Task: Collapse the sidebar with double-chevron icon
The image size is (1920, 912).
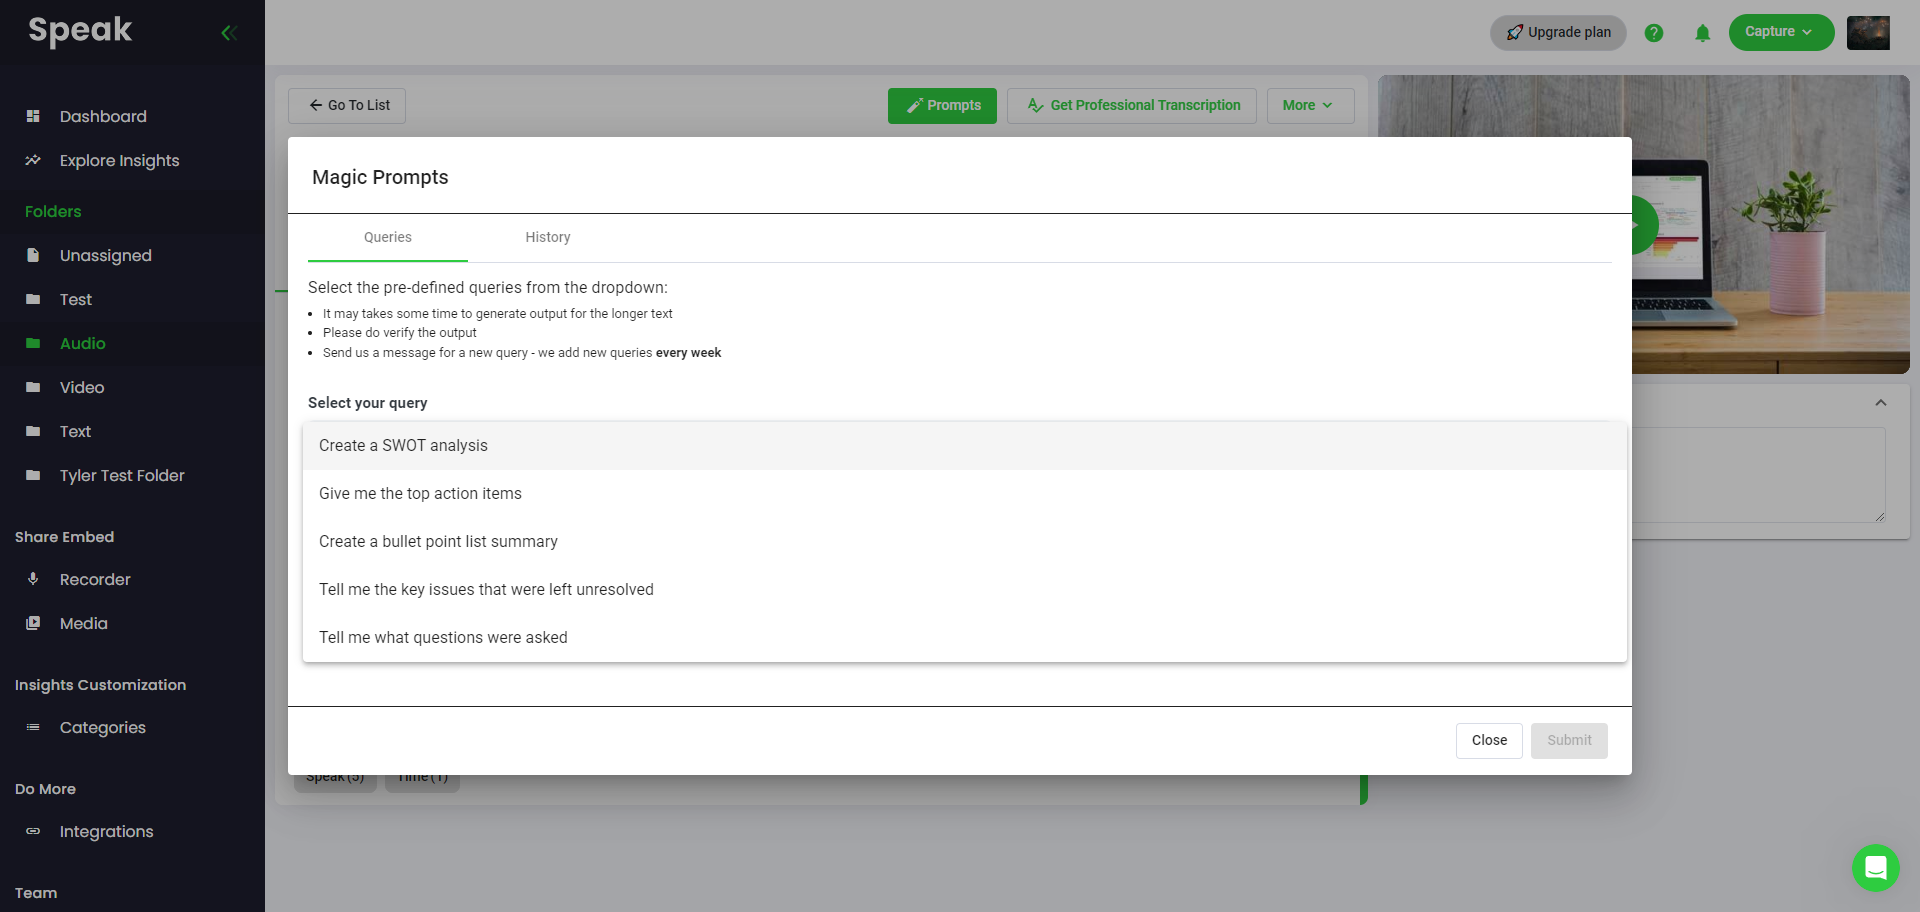Action: point(229,33)
